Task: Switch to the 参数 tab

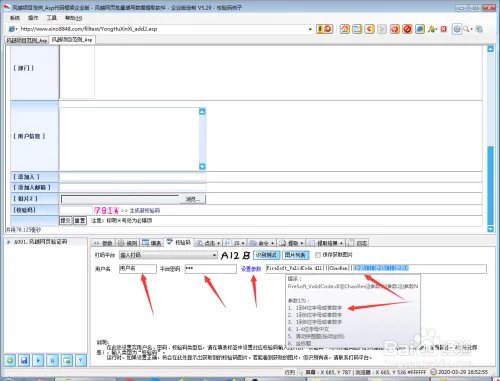Action: tap(103, 243)
